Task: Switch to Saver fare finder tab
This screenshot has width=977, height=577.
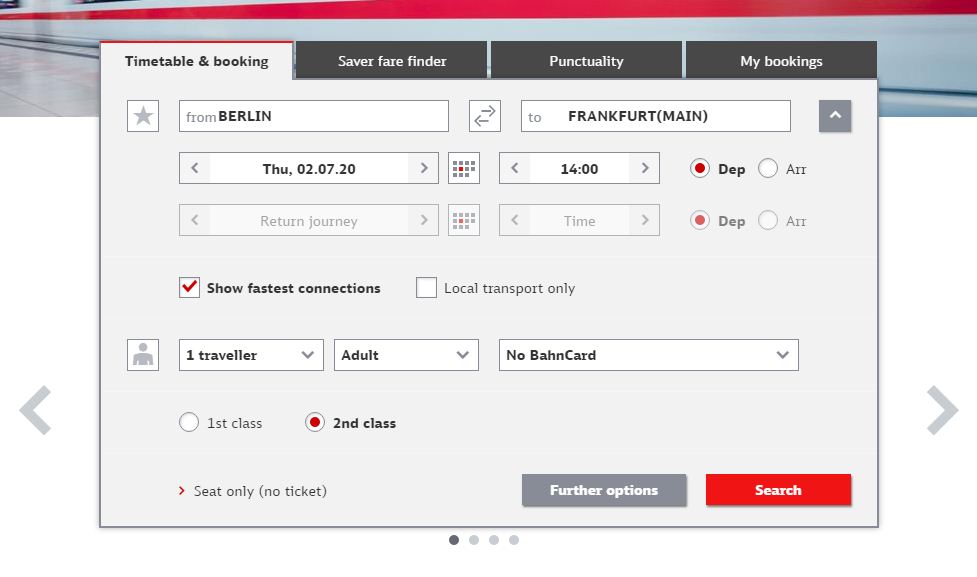Action: pos(392,61)
